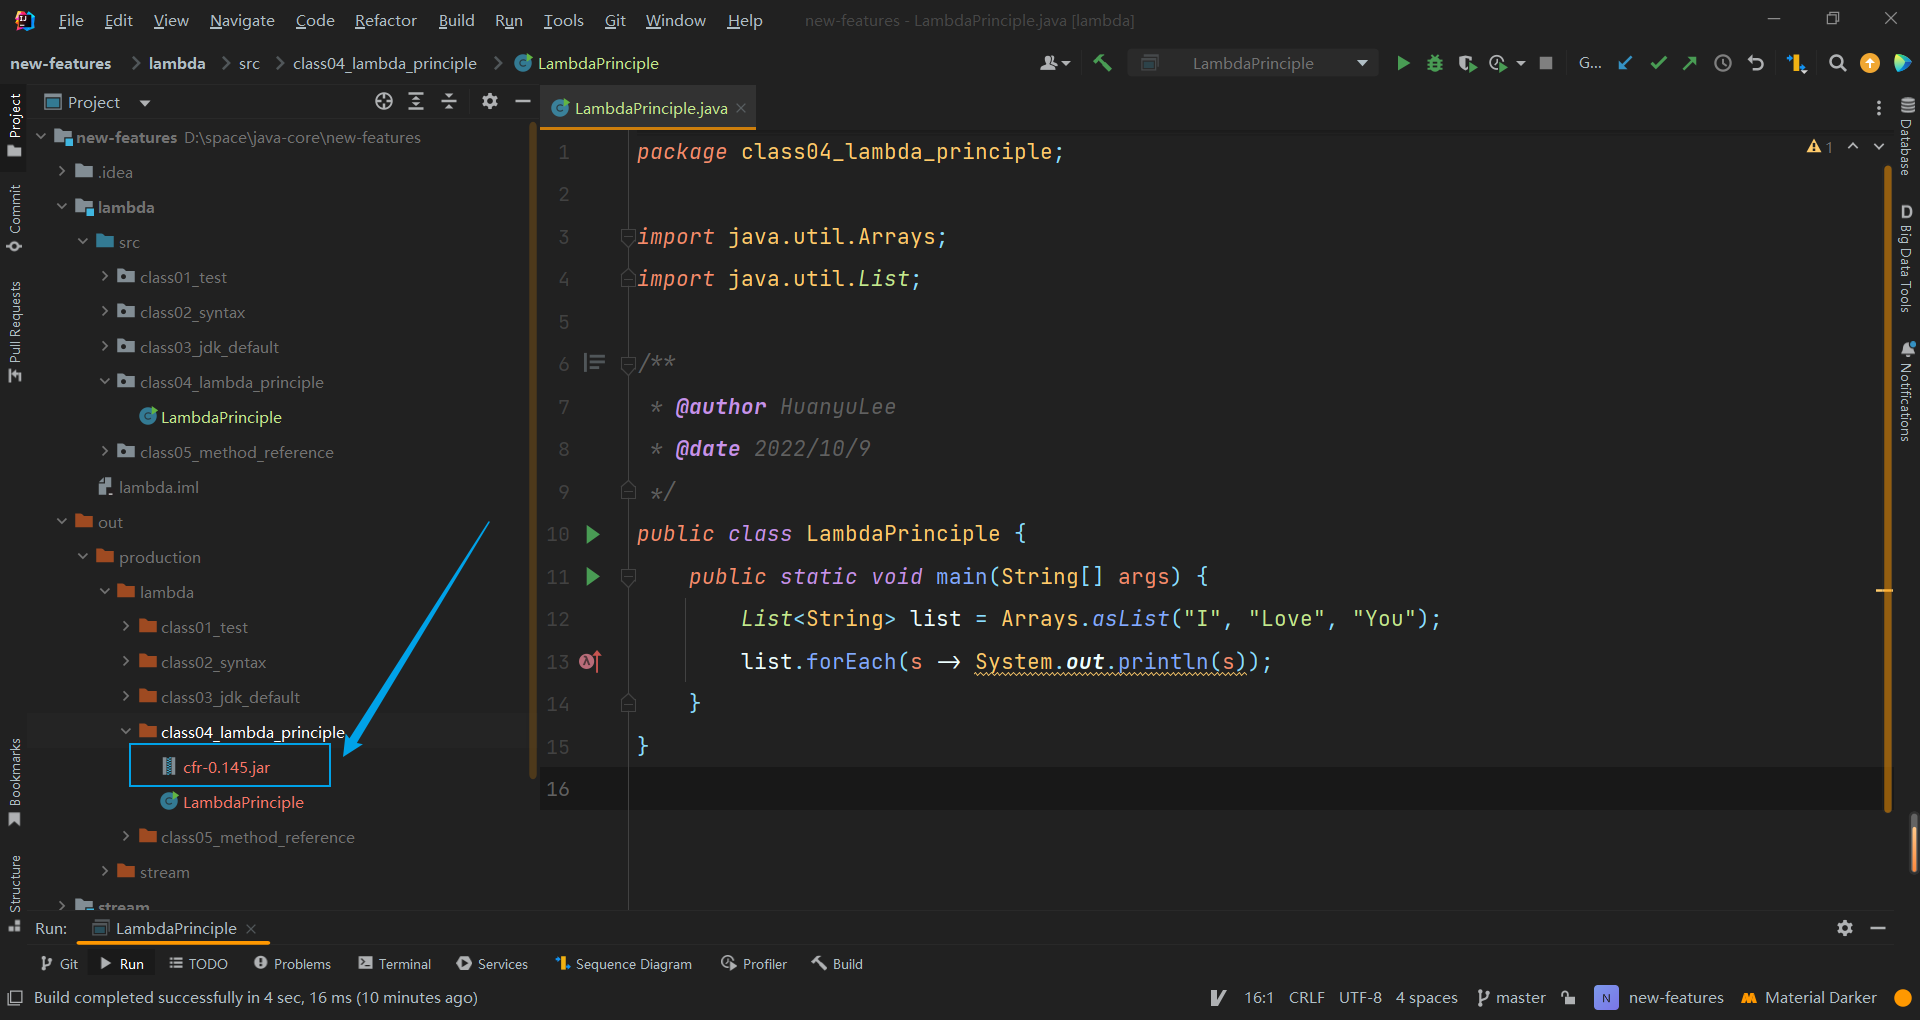Image resolution: width=1920 pixels, height=1020 pixels.
Task: Open Search Everywhere magnifier
Action: click(x=1837, y=63)
